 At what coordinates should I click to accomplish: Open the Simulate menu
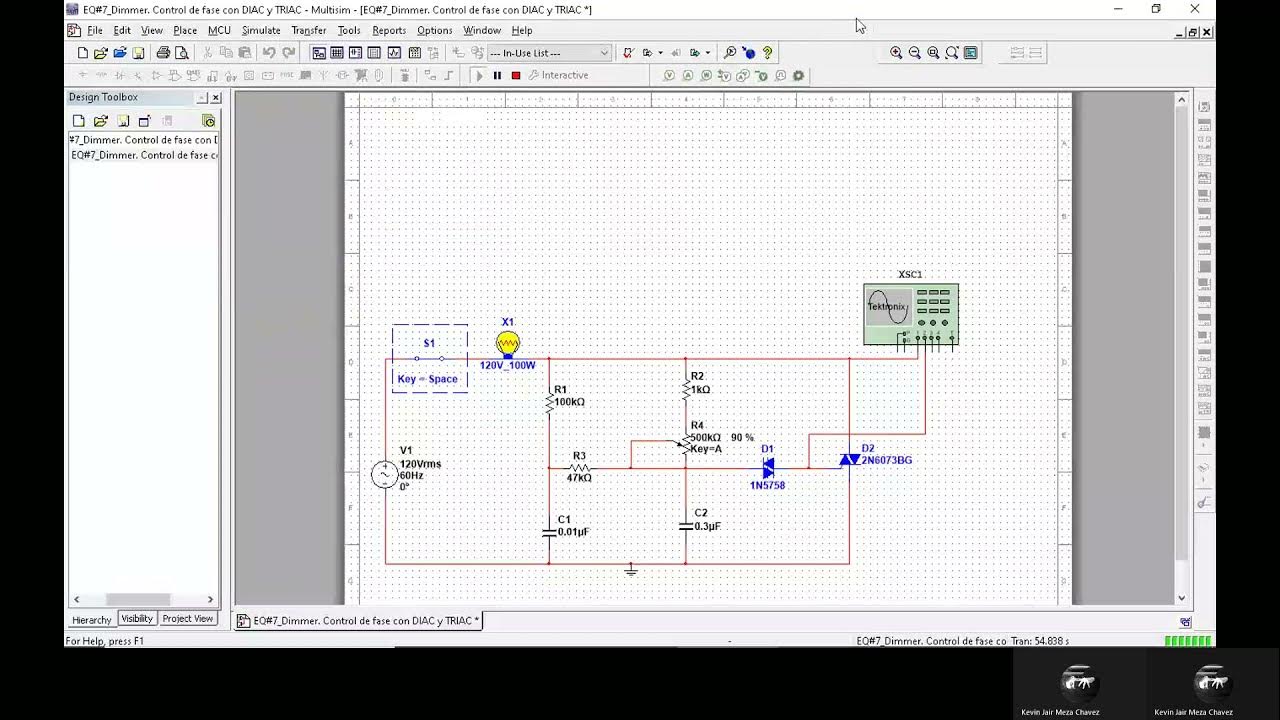pos(261,31)
